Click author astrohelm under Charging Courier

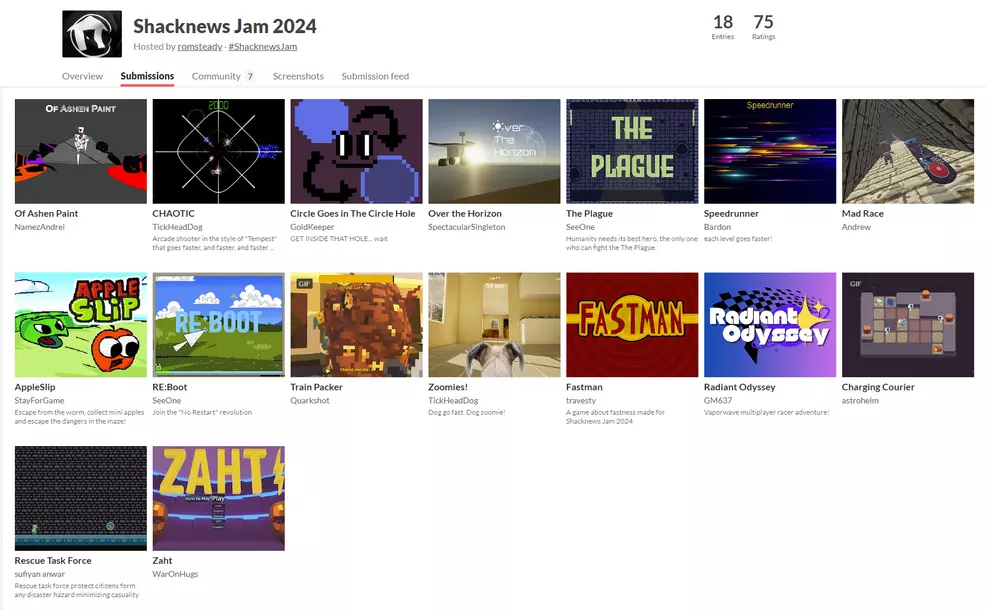tap(863, 400)
